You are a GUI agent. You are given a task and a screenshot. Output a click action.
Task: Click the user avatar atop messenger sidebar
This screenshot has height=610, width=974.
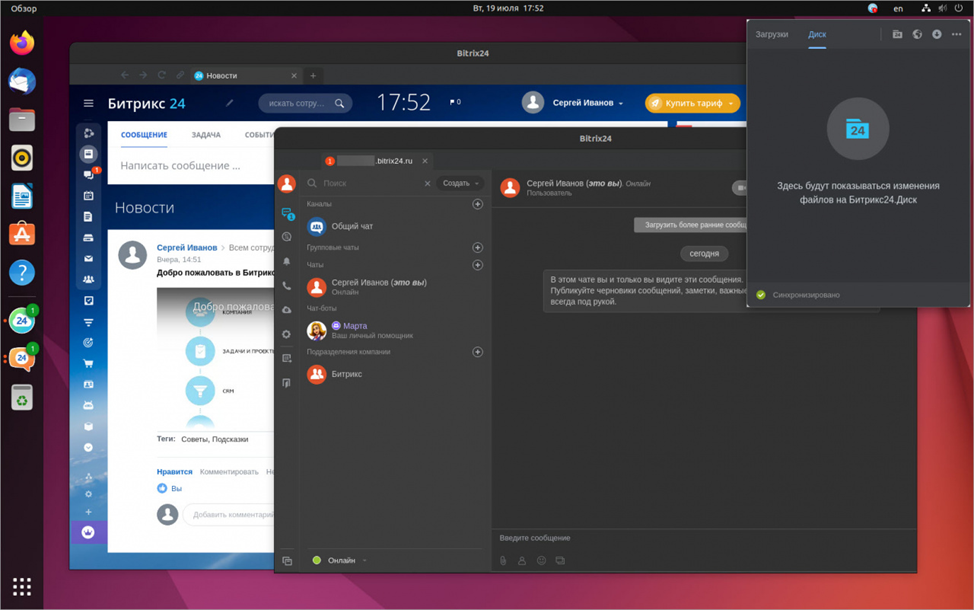click(x=286, y=183)
